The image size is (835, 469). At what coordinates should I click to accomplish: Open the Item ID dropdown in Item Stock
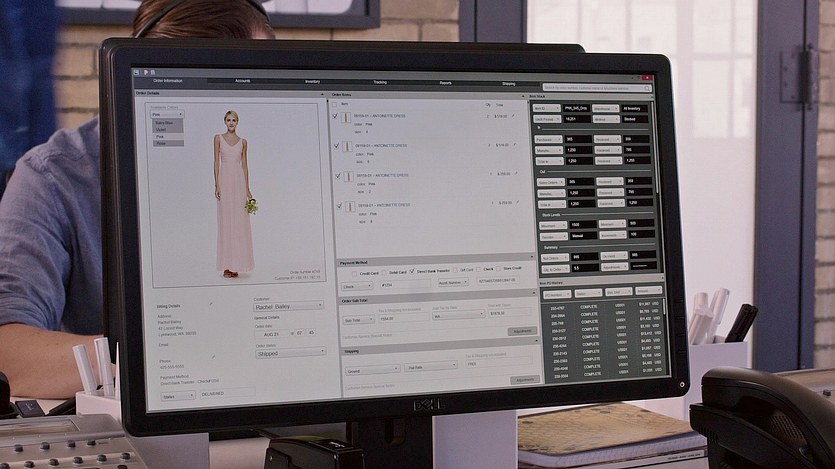point(546,108)
